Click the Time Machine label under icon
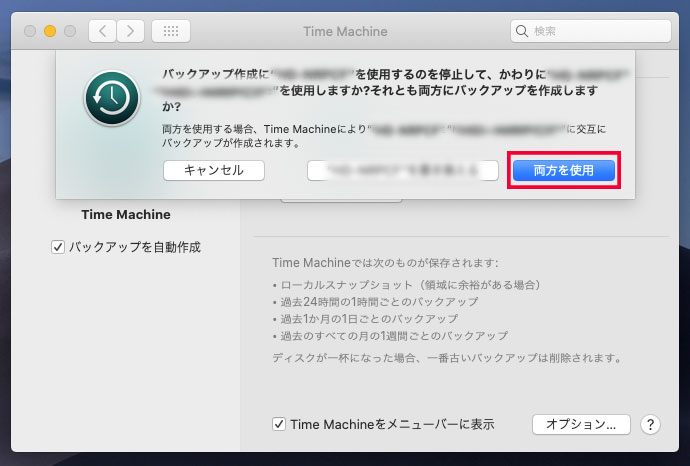Image resolution: width=690 pixels, height=466 pixels. coord(126,215)
